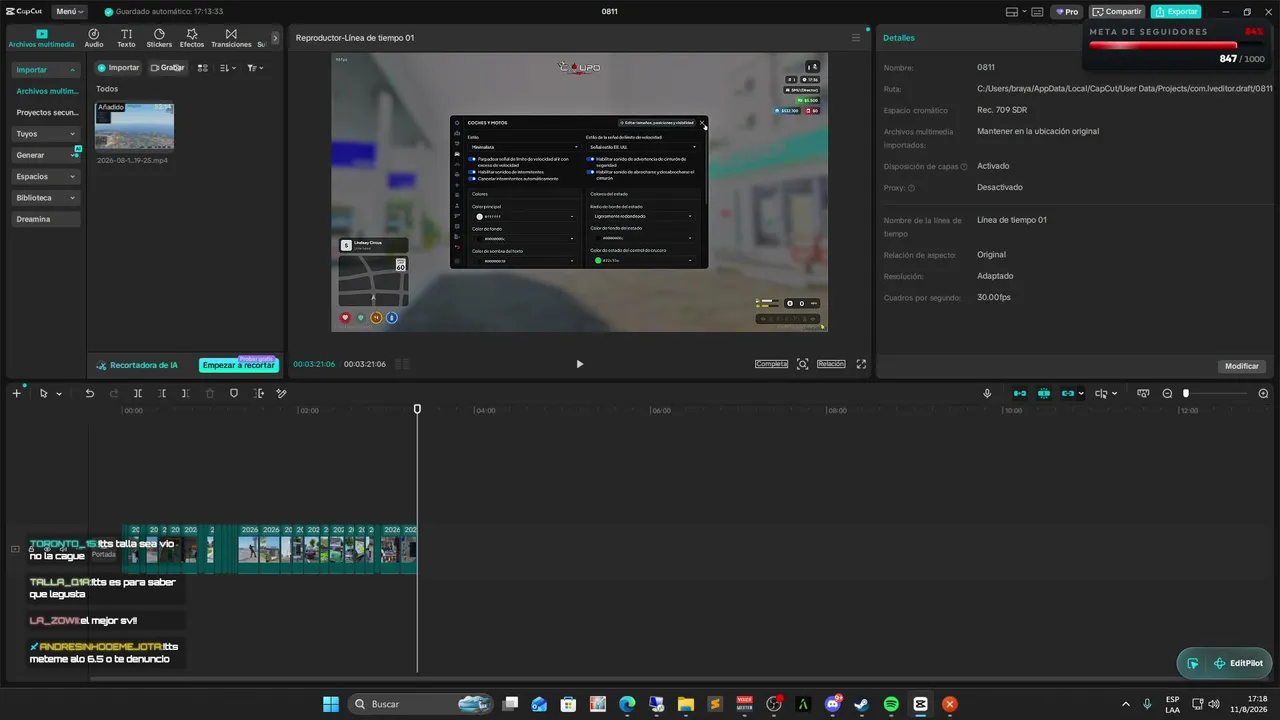
Task: Click the Importar button with plus icon
Action: [118, 68]
